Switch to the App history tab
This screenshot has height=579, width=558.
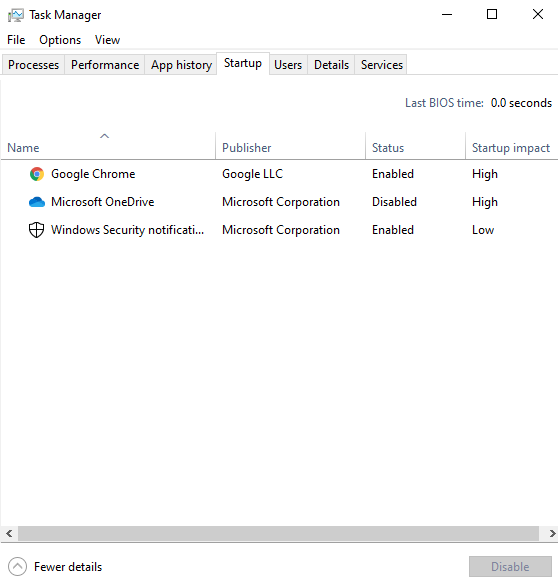[x=181, y=65]
